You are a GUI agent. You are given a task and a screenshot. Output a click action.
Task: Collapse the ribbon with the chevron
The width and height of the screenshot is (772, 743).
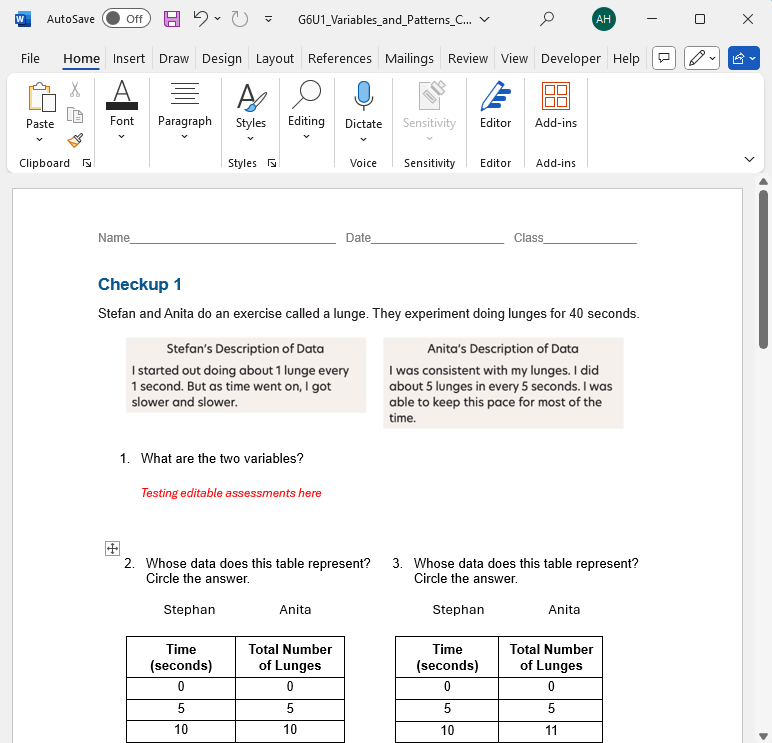[750, 159]
